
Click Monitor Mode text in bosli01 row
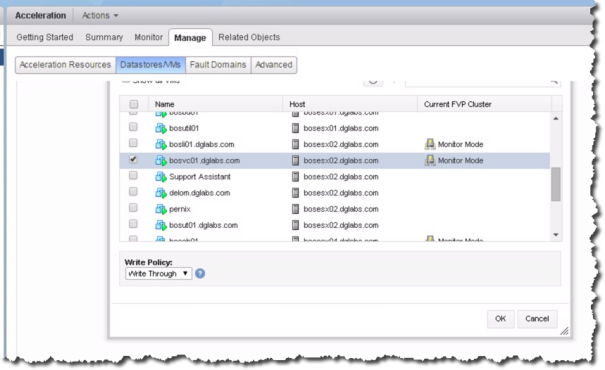(460, 144)
